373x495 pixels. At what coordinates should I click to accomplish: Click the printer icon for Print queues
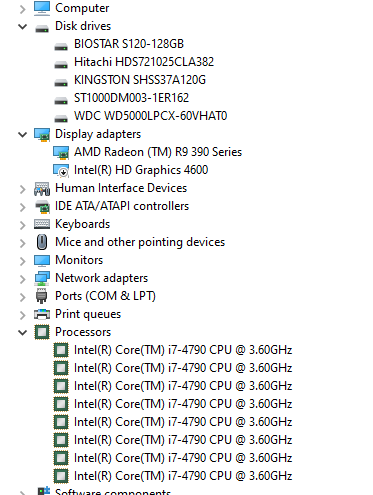(42, 314)
